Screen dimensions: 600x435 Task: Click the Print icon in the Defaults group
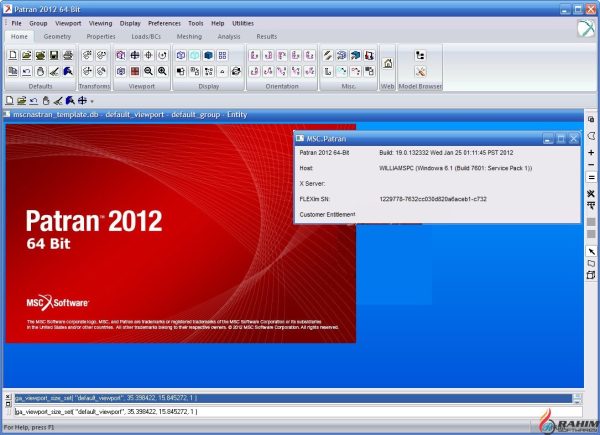point(68,55)
